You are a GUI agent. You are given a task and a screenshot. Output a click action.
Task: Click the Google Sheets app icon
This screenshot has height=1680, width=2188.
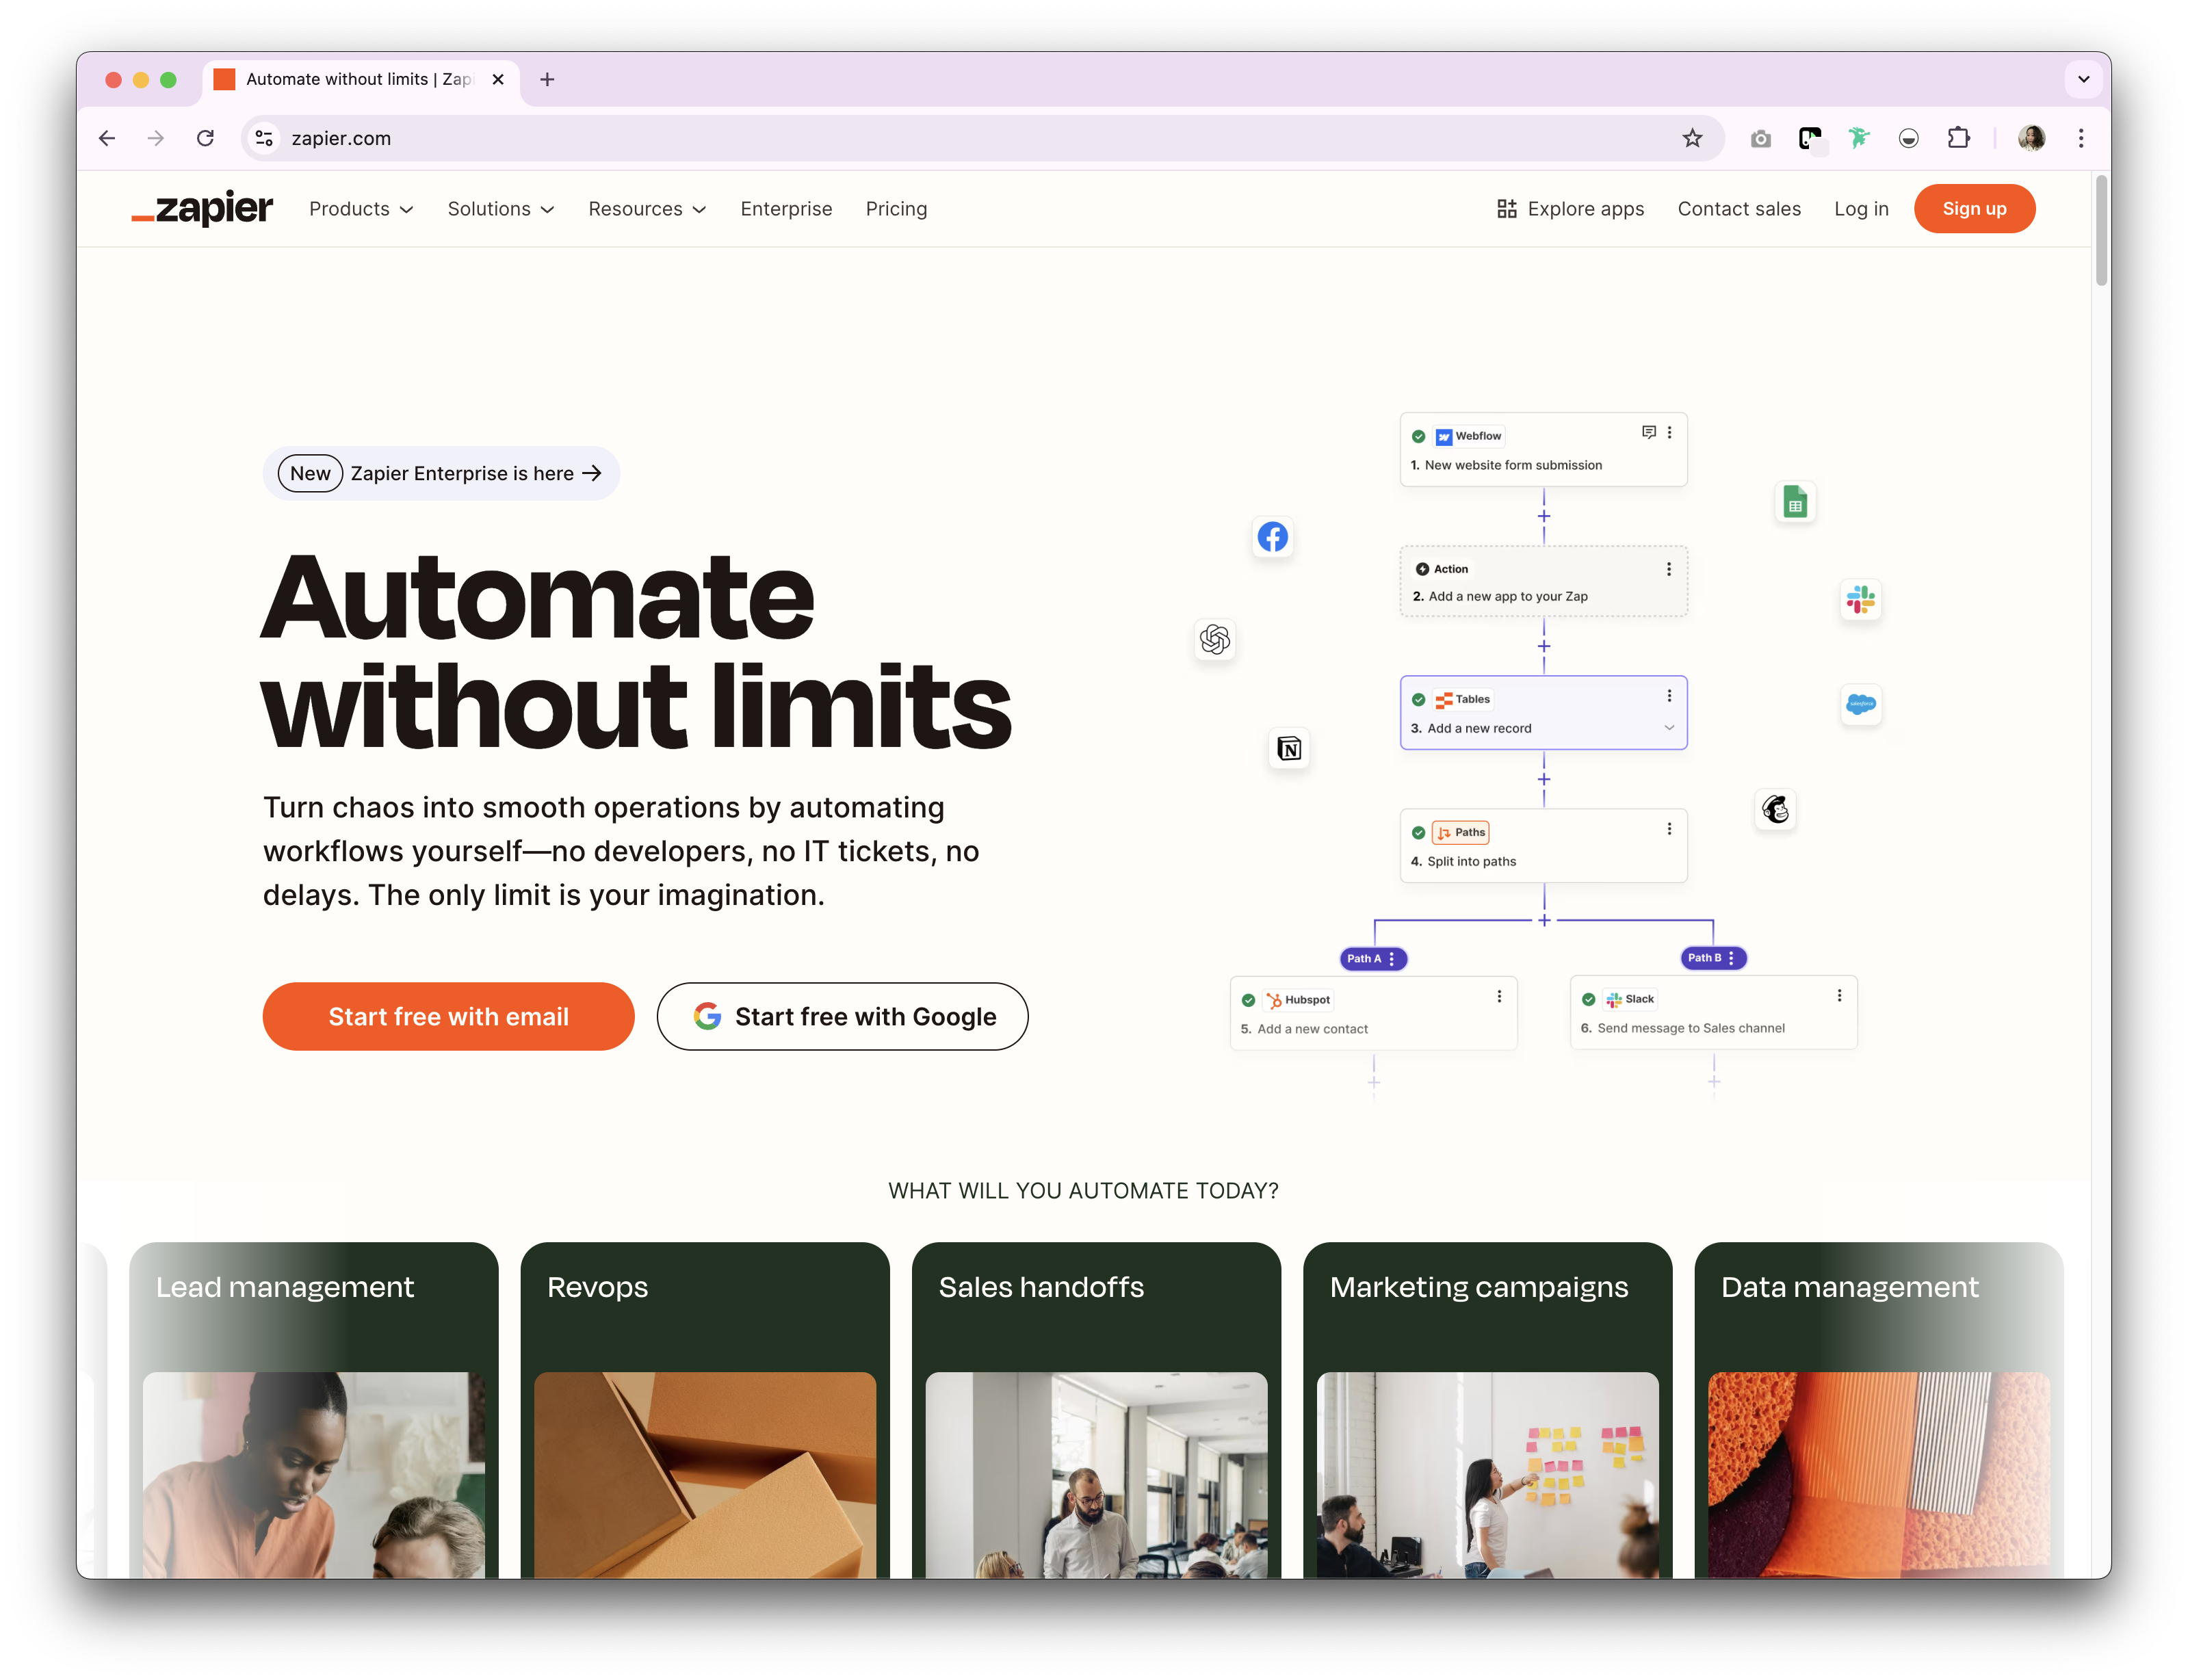click(1795, 503)
